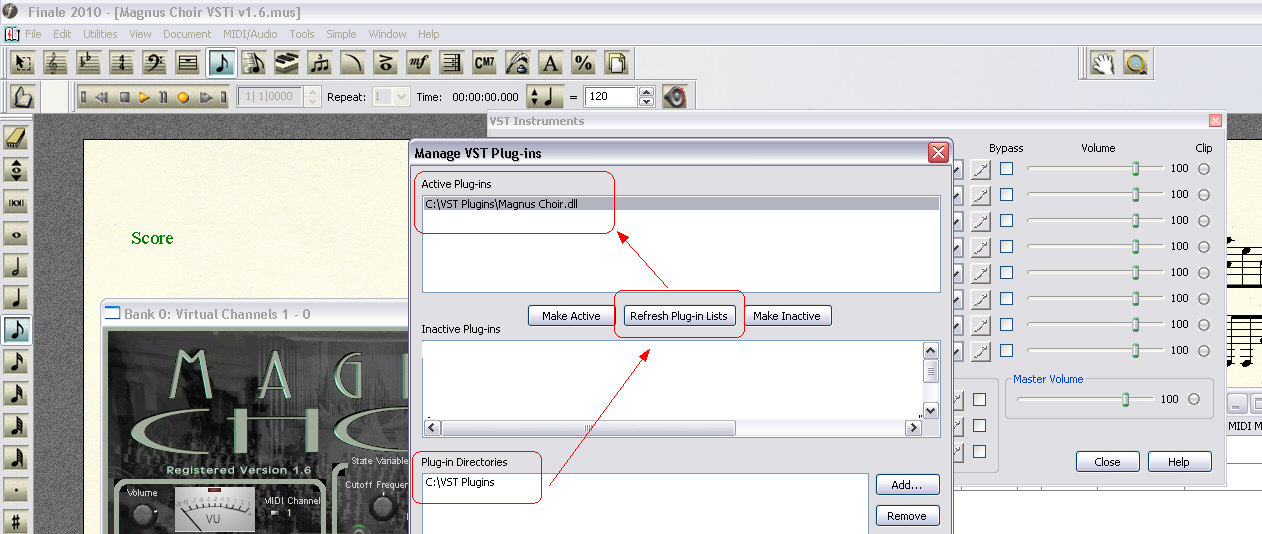Screen dimensions: 1262x534
Task: Open the Simple menu
Action: [341, 34]
